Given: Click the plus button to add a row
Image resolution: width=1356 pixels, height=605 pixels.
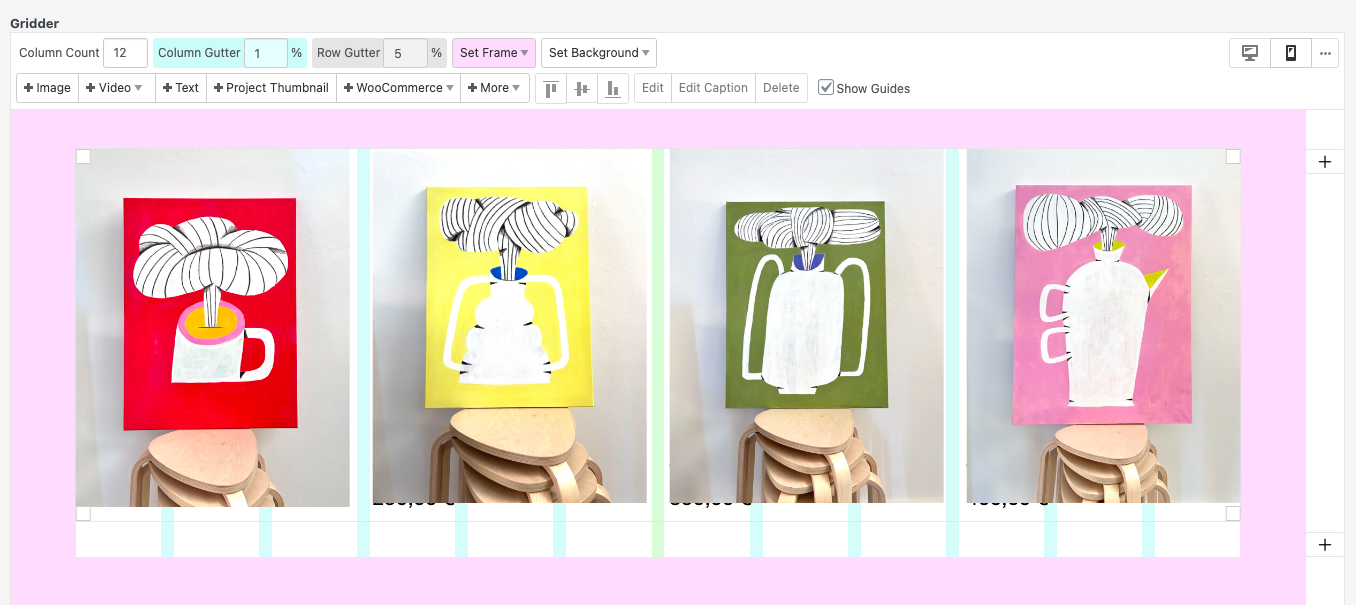Looking at the screenshot, I should (1325, 161).
